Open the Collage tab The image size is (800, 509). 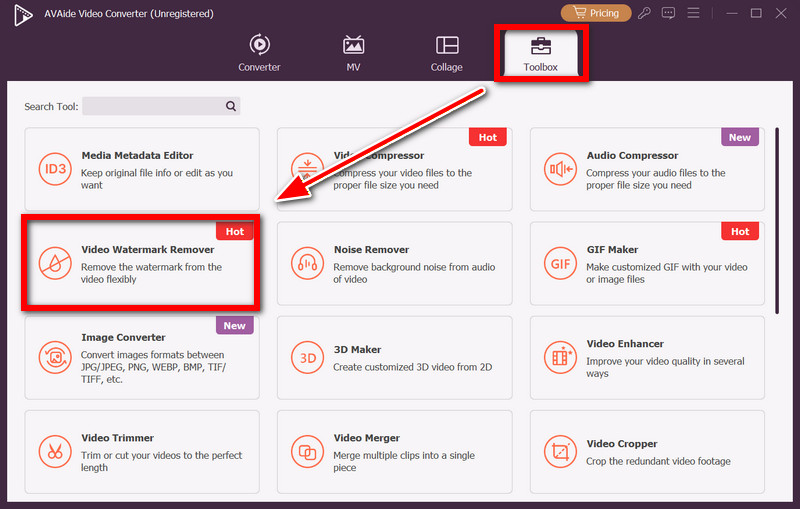447,54
